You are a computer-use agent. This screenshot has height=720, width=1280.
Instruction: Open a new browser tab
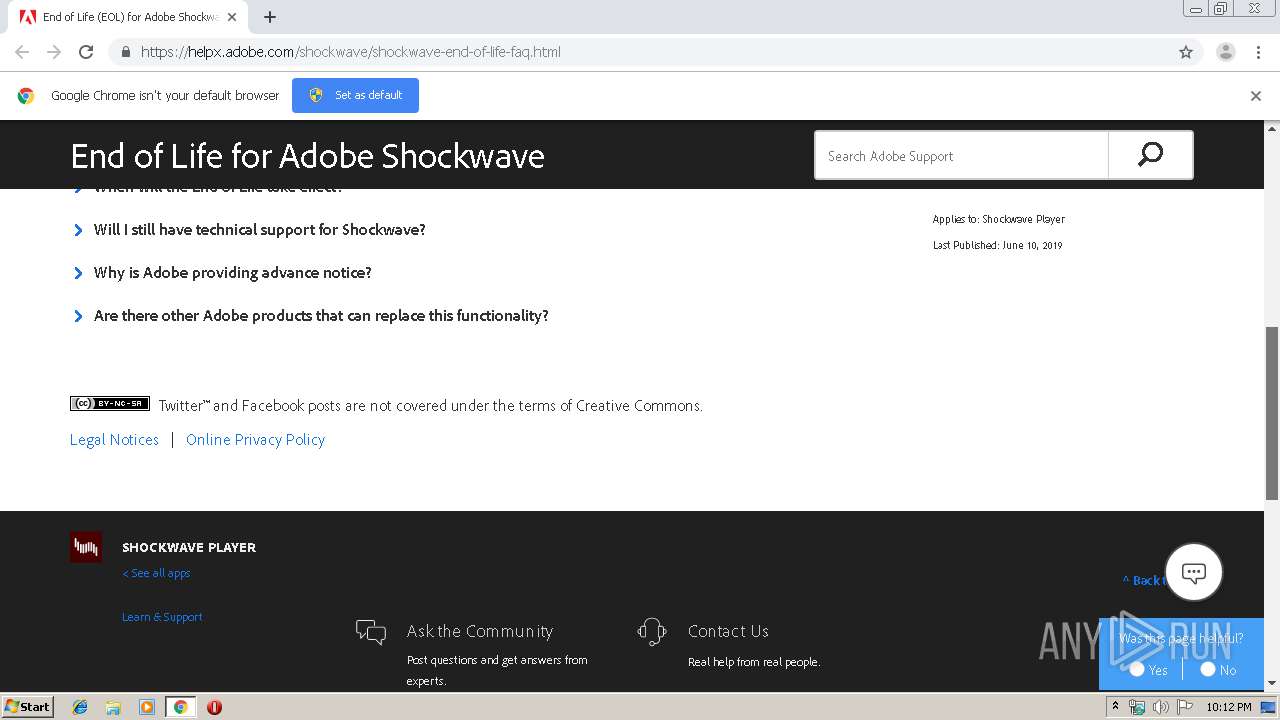[x=270, y=17]
